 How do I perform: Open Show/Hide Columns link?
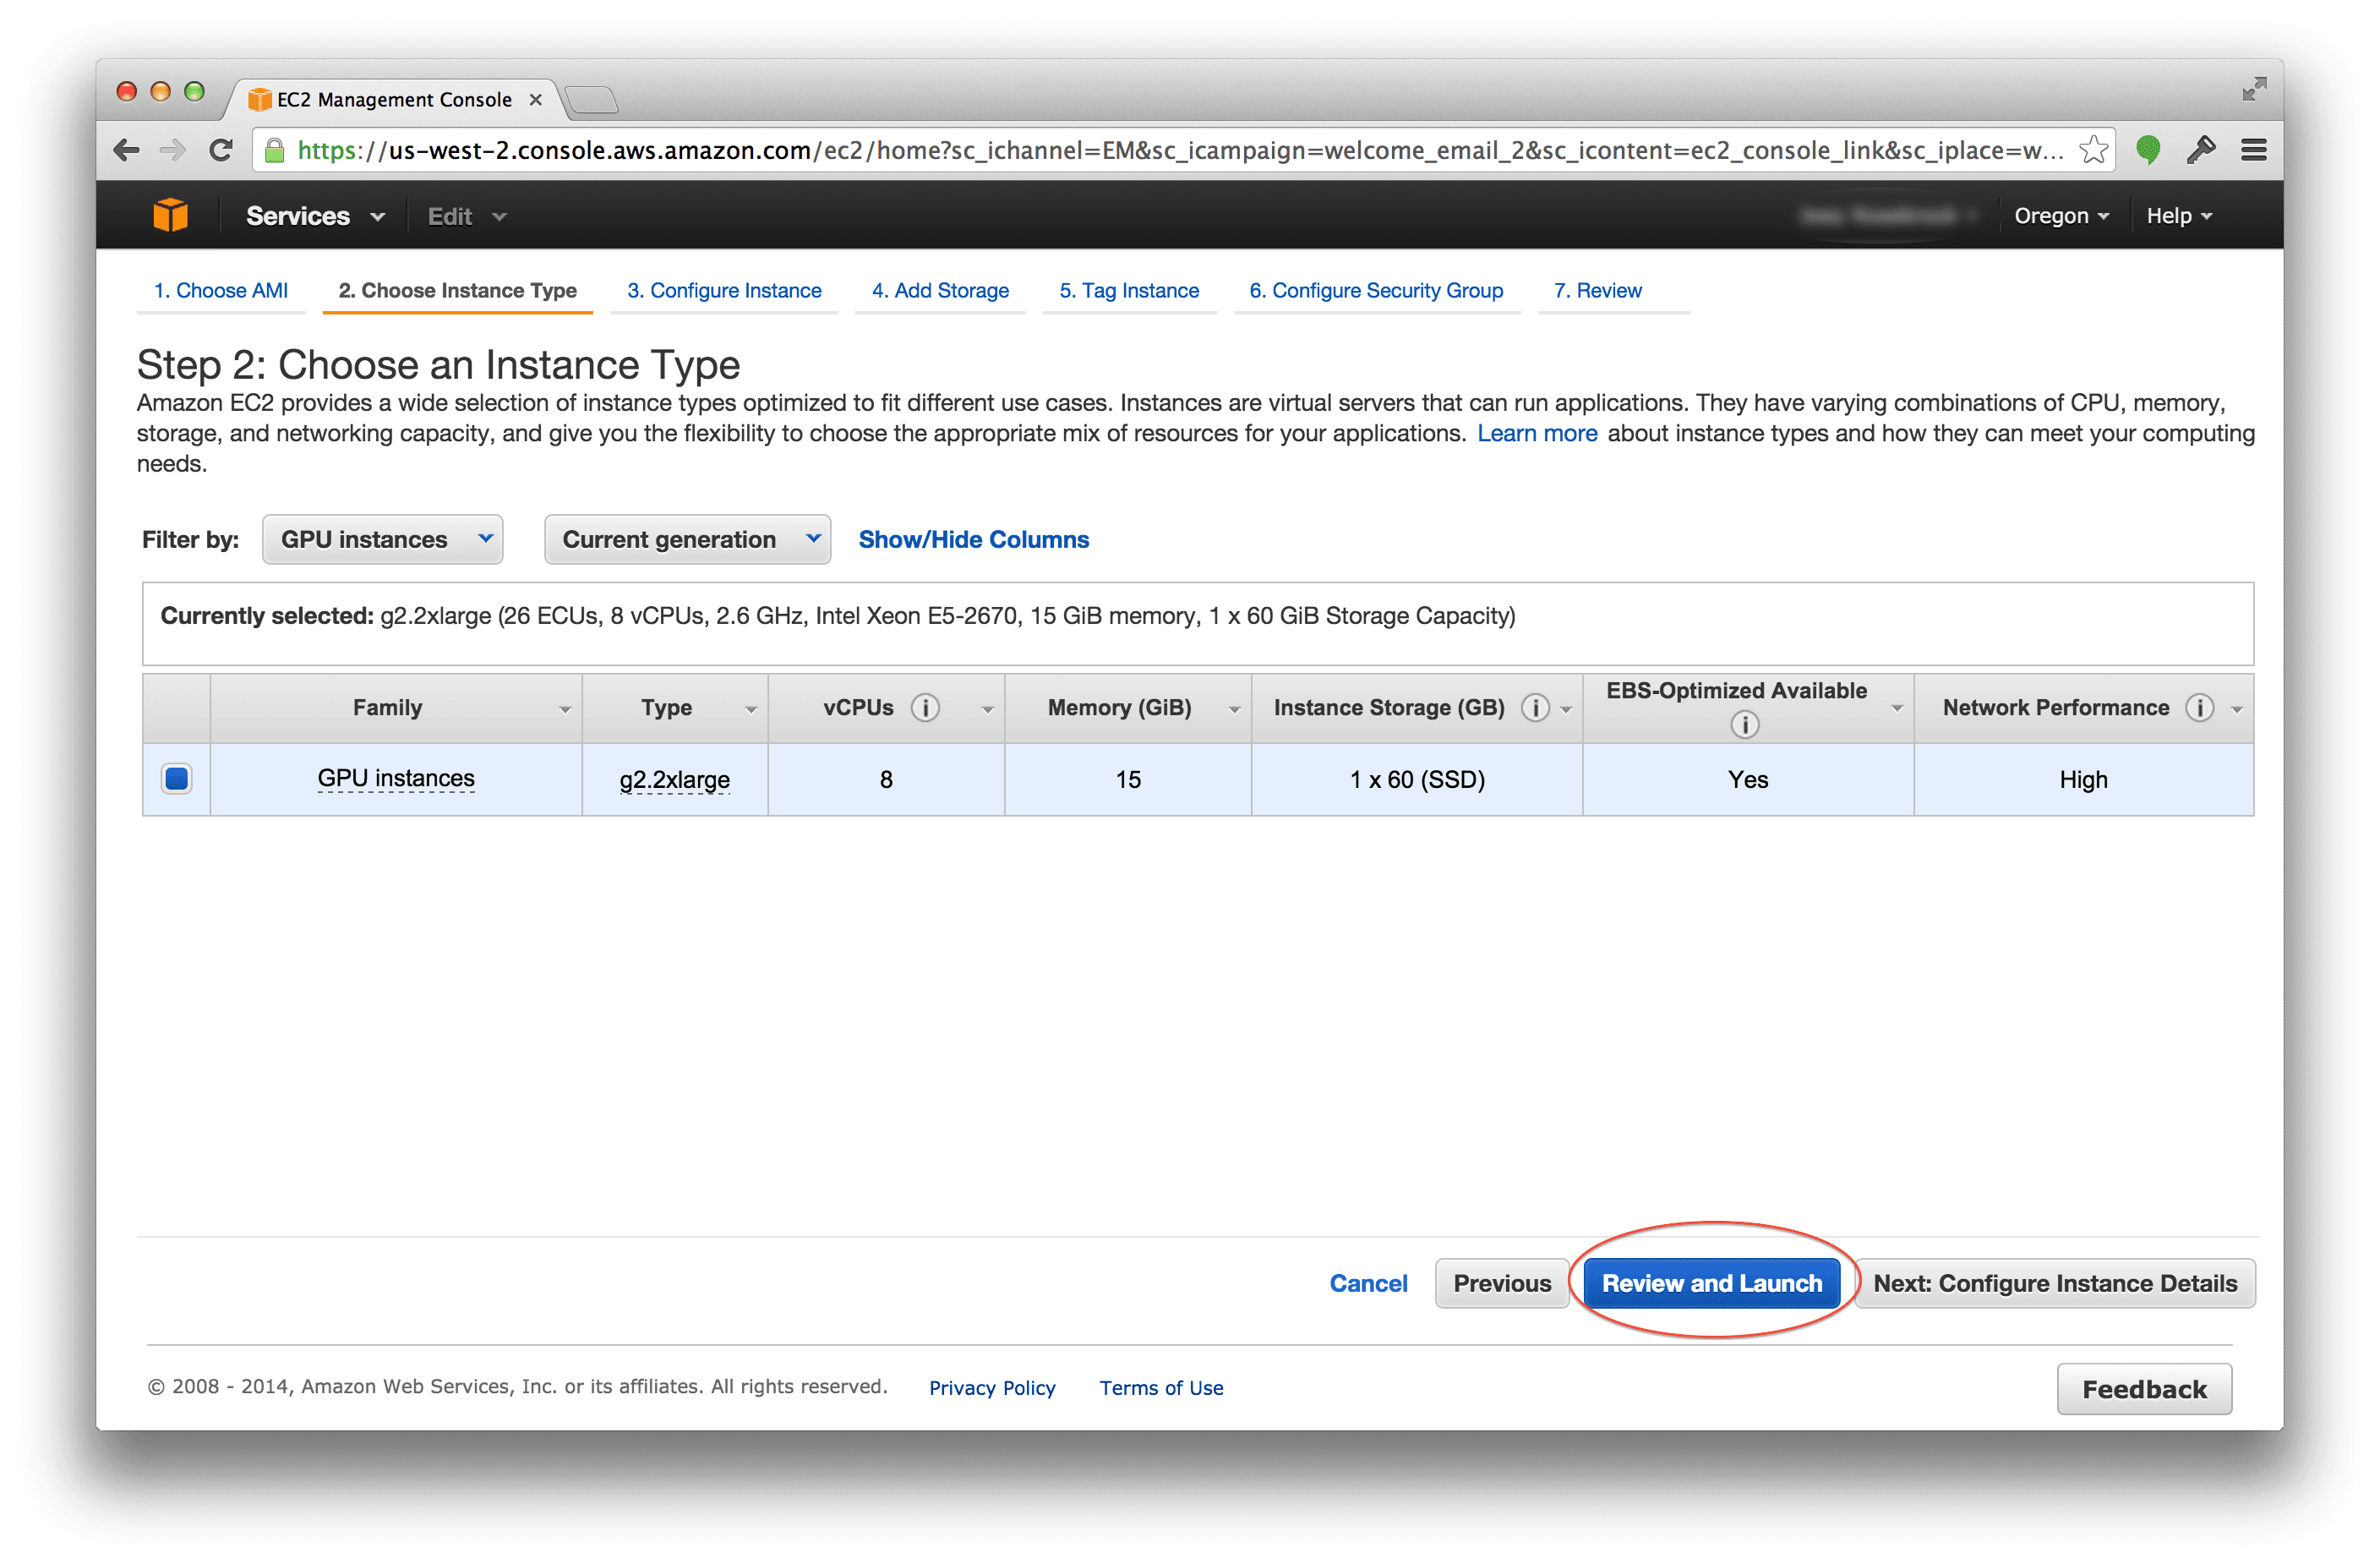pyautogui.click(x=974, y=540)
